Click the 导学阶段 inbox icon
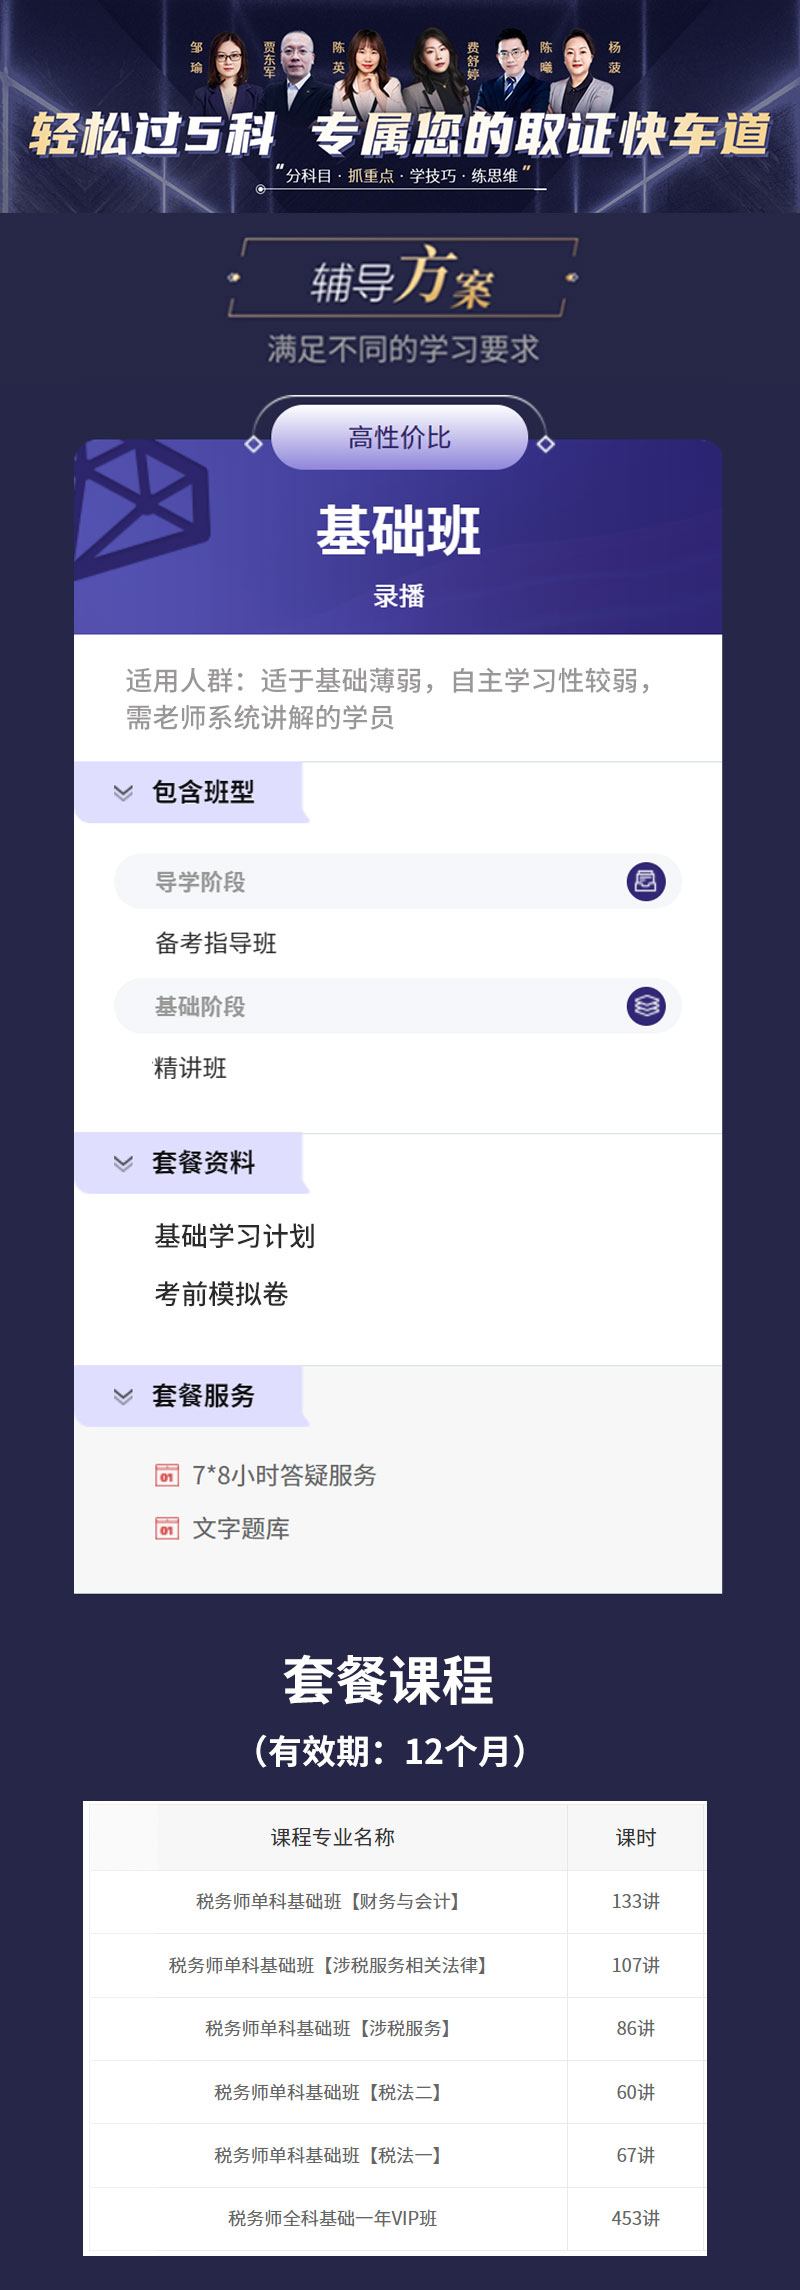 click(646, 881)
